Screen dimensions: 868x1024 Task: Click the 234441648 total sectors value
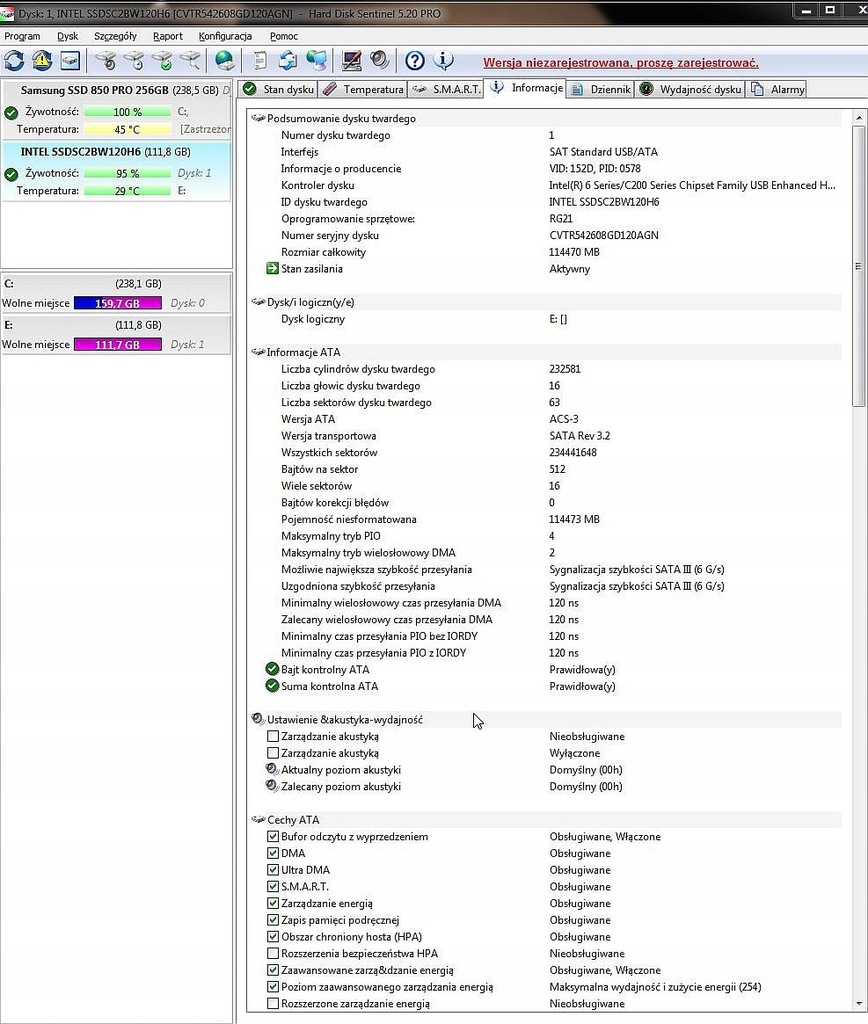[572, 452]
